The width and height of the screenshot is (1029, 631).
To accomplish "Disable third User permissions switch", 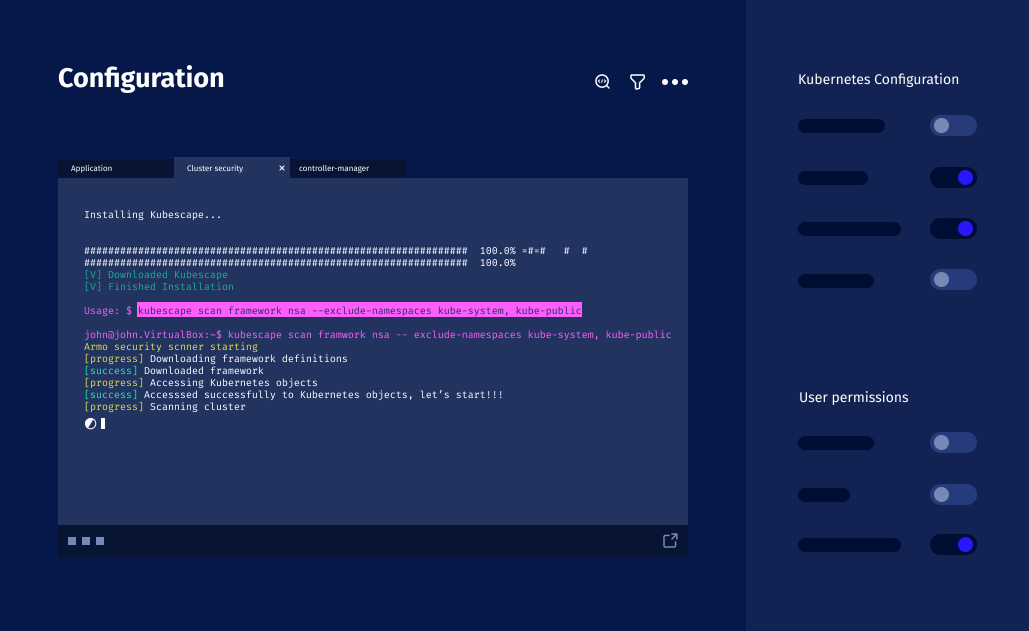I will point(953,544).
